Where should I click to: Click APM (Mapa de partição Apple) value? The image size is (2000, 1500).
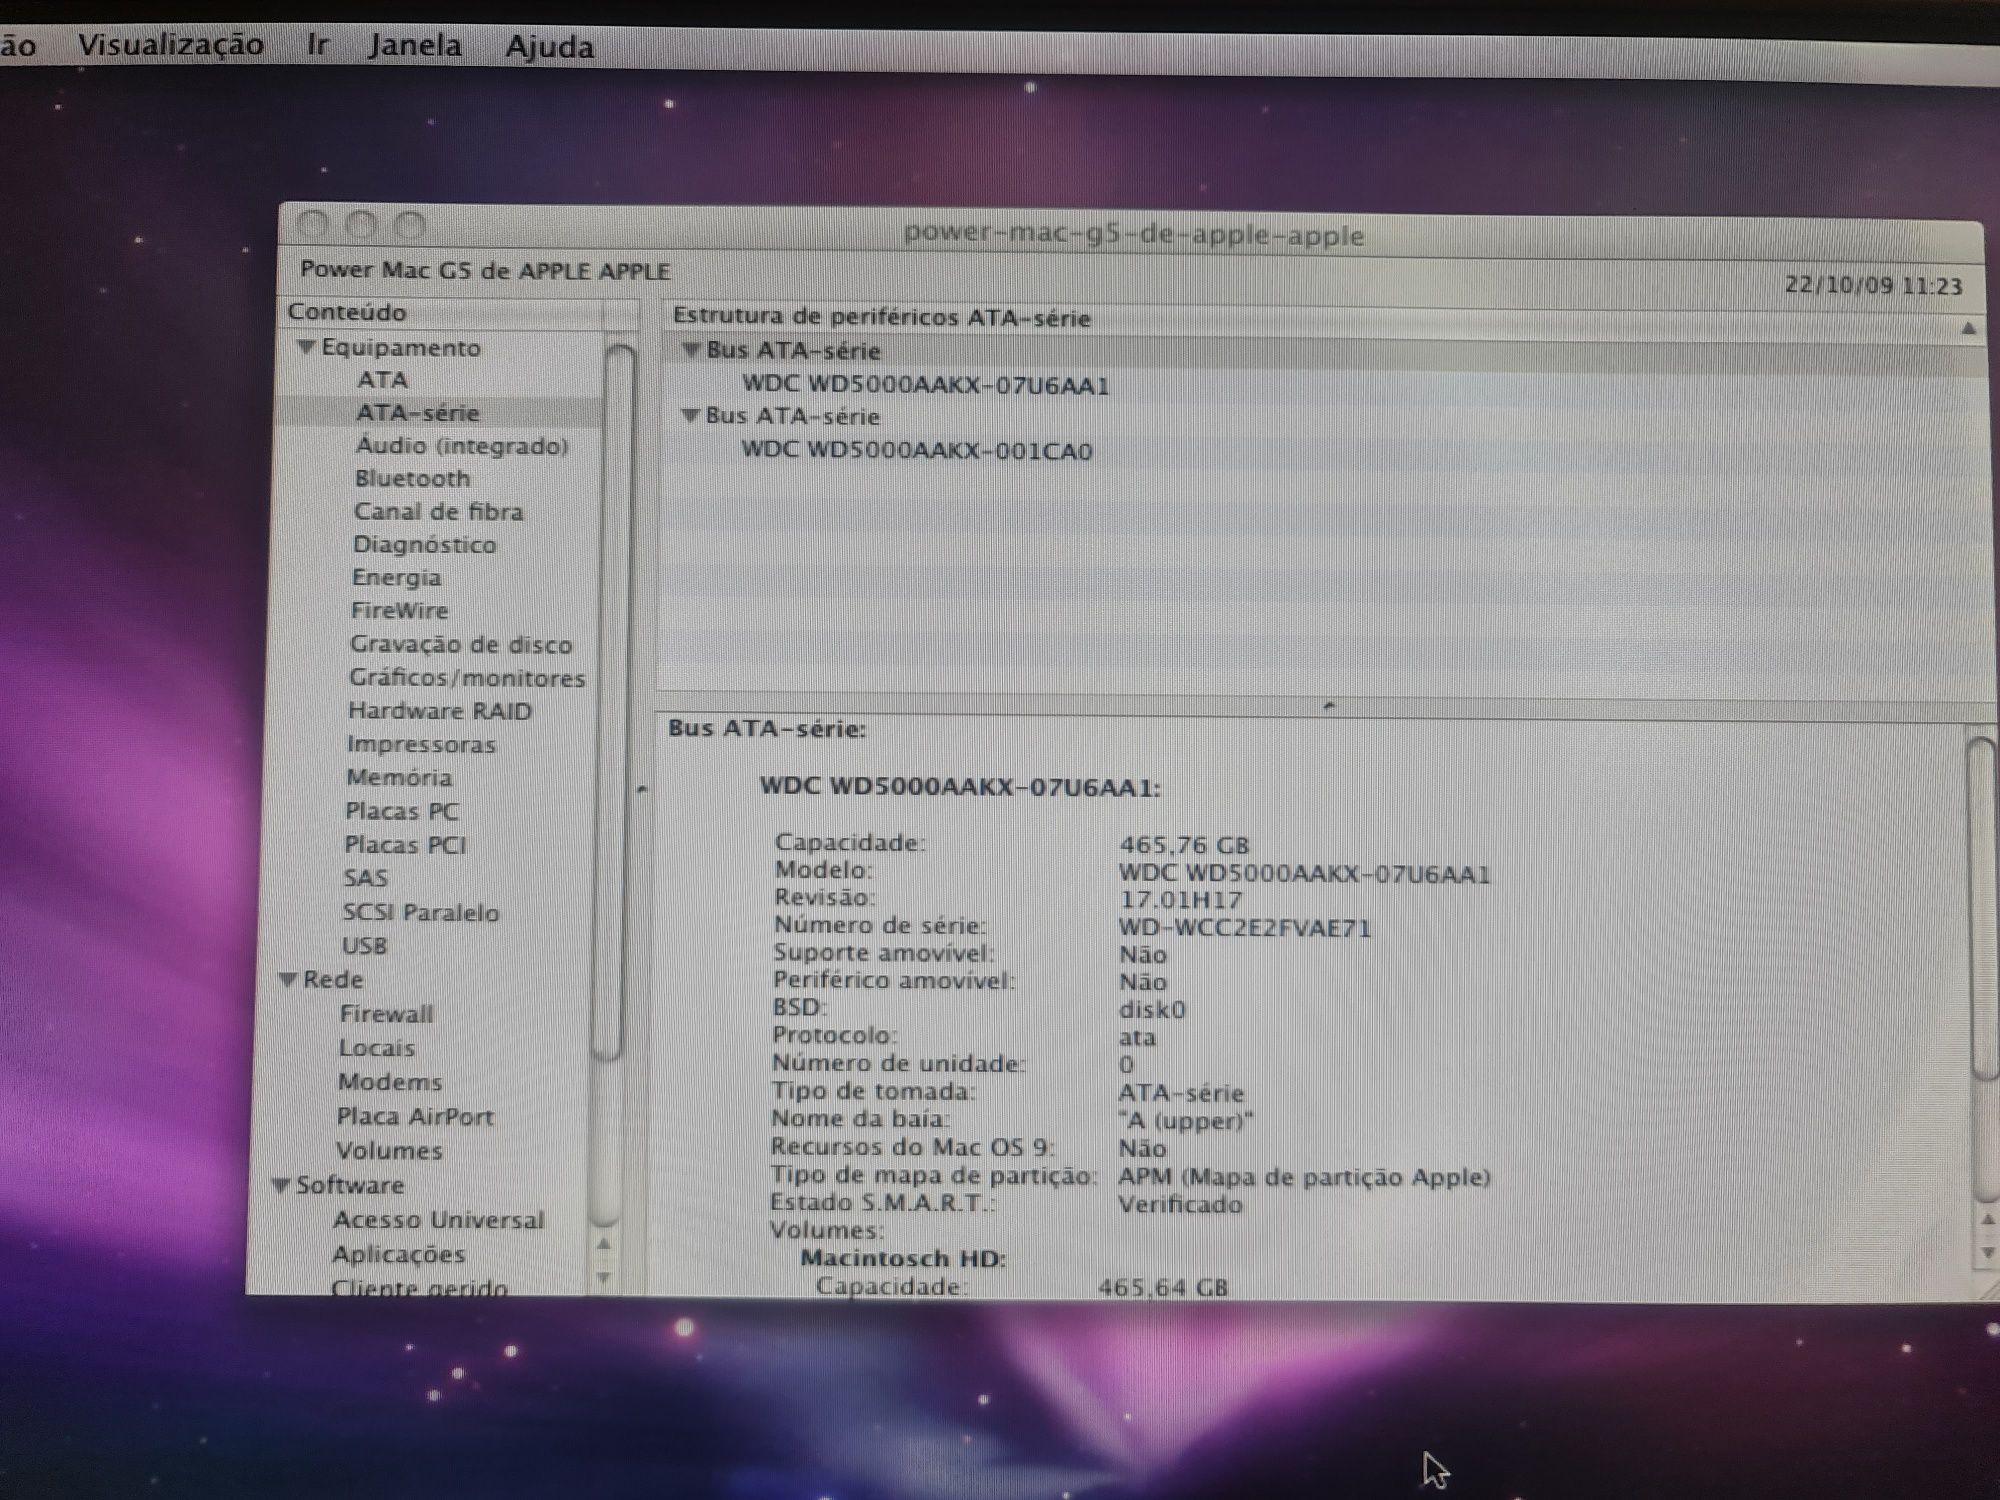point(1304,1177)
